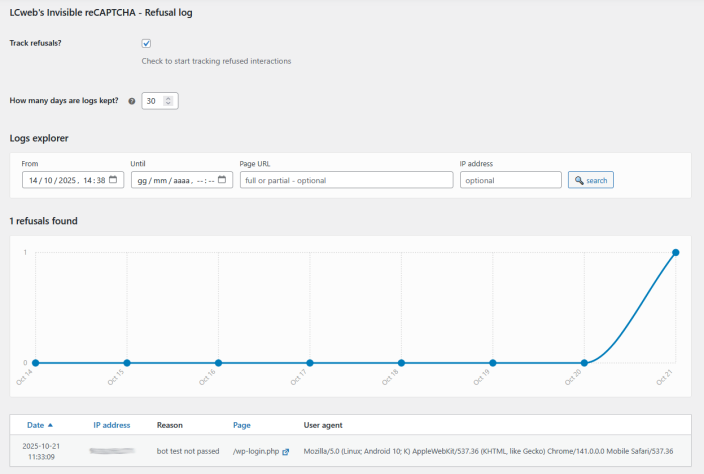Image resolution: width=704 pixels, height=474 pixels.
Task: Click the help icon beside log retention days
Action: pos(132,101)
